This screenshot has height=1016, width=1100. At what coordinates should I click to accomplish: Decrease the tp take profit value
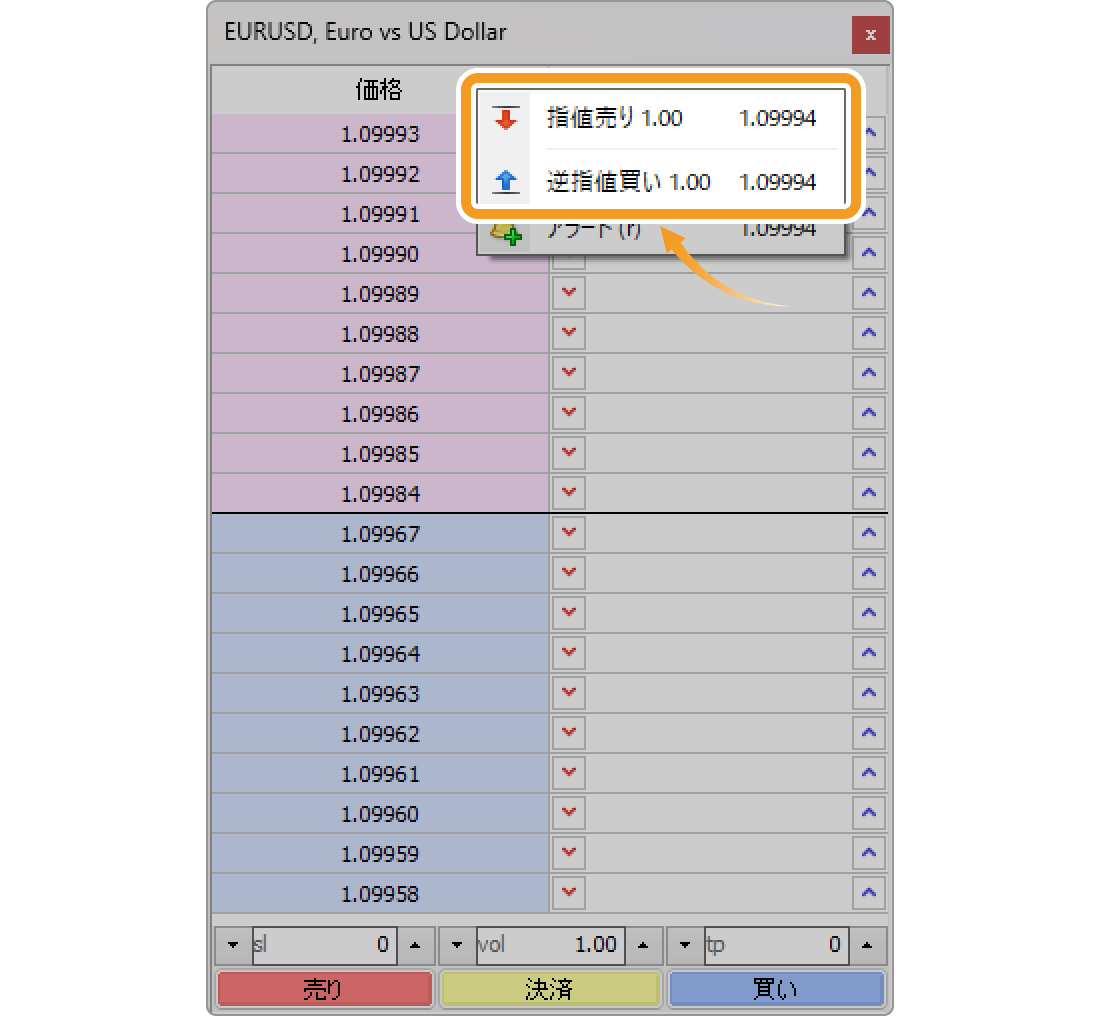tap(685, 945)
